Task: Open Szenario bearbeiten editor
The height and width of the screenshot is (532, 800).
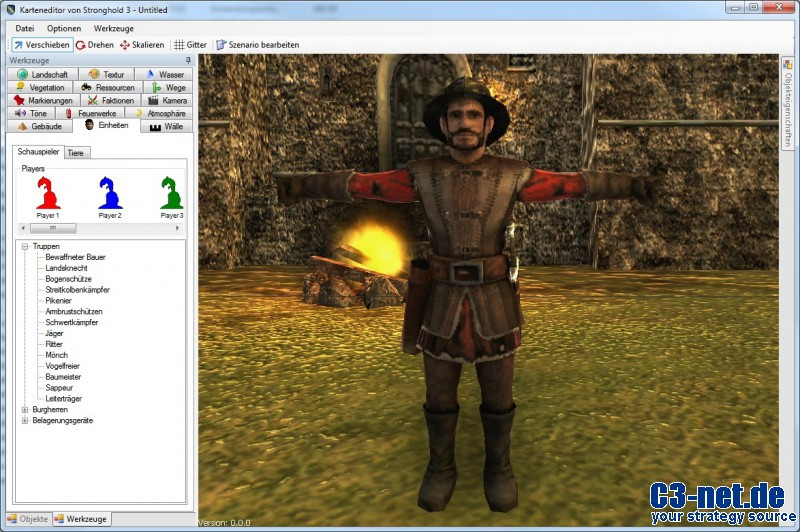Action: 258,45
